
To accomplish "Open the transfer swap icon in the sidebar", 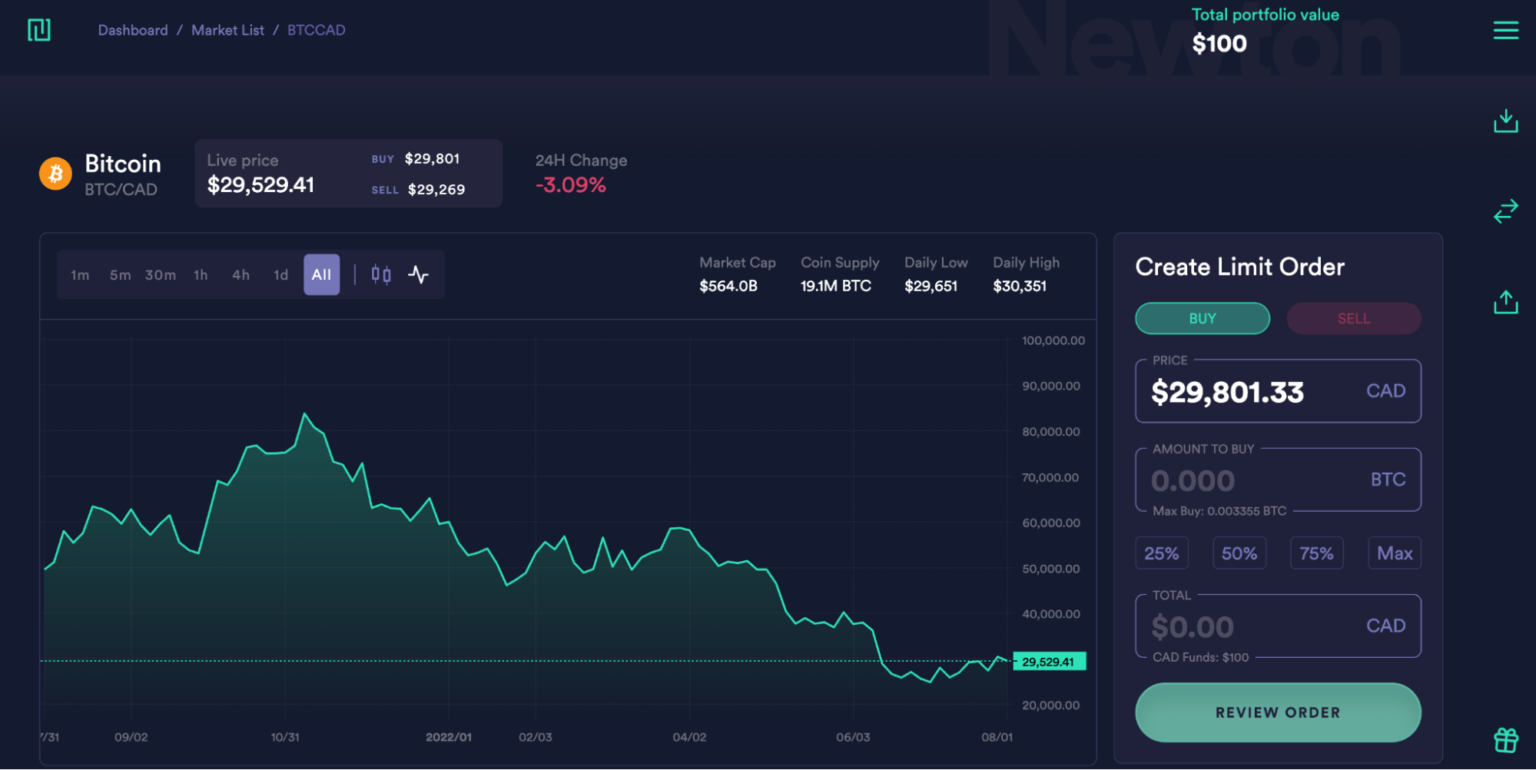I will pos(1506,211).
